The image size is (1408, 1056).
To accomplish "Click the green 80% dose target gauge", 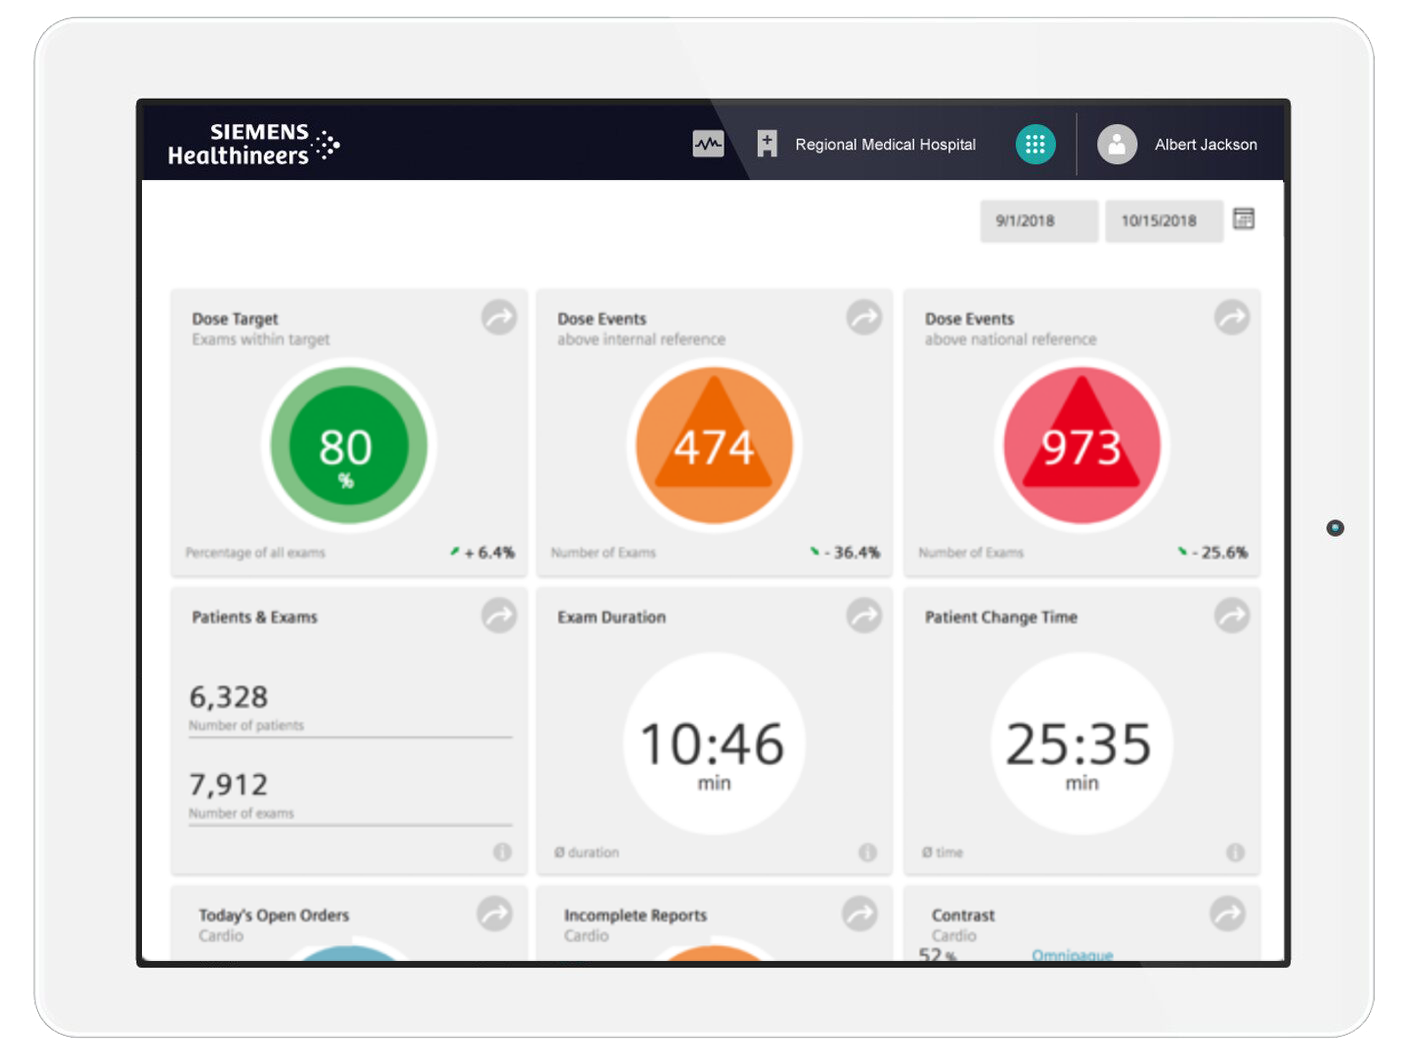I will click(347, 445).
